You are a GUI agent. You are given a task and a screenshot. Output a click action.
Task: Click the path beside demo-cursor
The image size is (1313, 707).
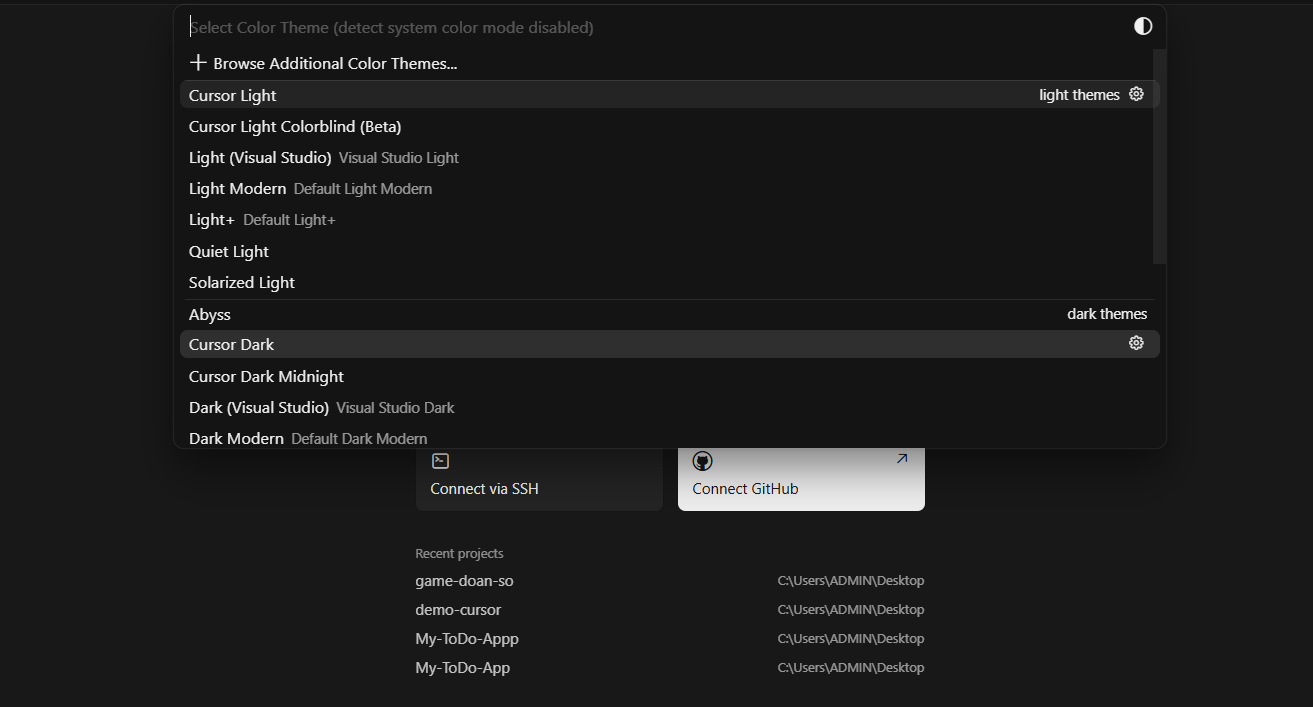(x=851, y=609)
